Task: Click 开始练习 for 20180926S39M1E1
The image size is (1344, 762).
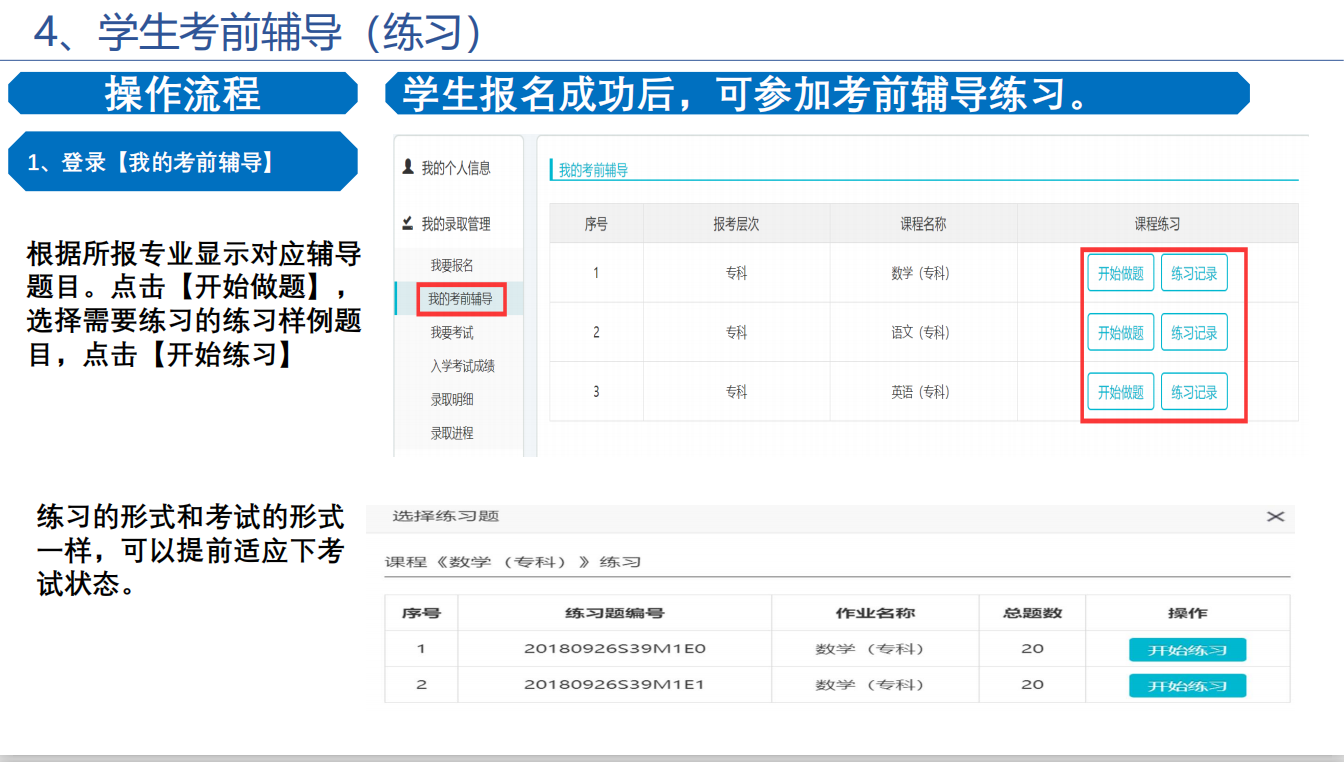Action: 1188,686
